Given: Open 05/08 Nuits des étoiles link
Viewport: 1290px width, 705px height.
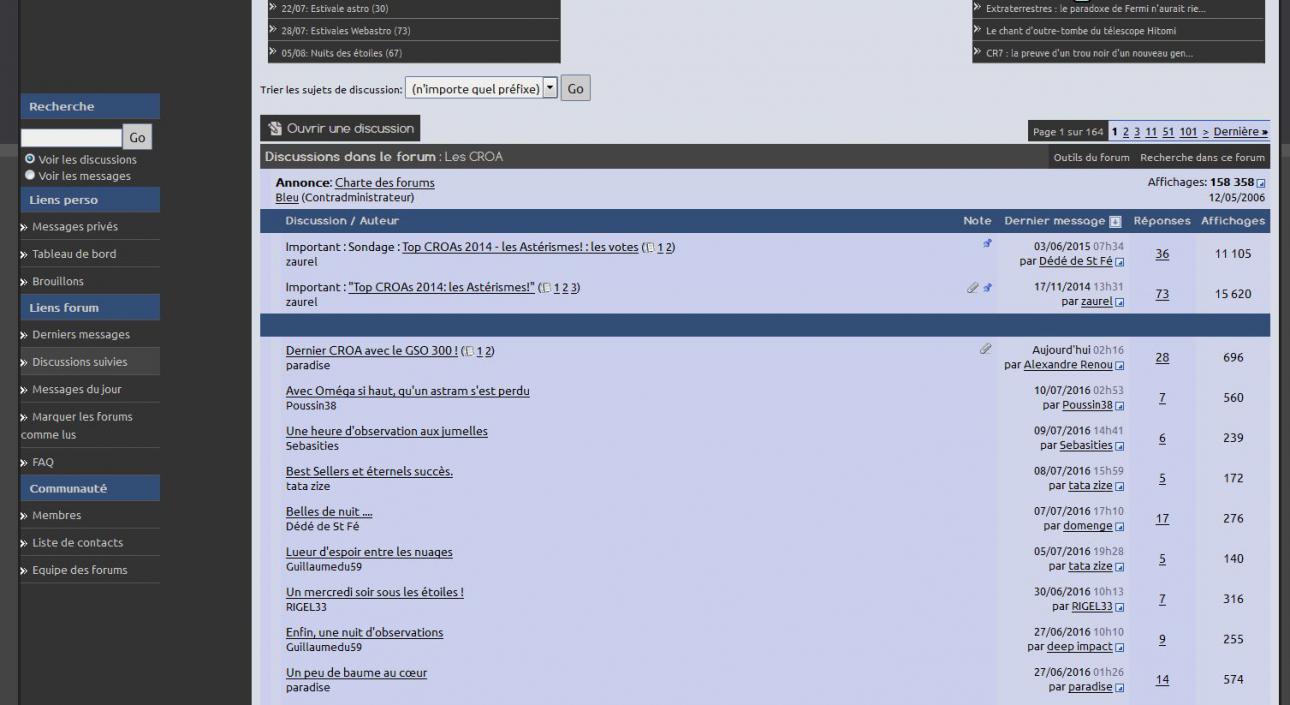Looking at the screenshot, I should (x=342, y=53).
